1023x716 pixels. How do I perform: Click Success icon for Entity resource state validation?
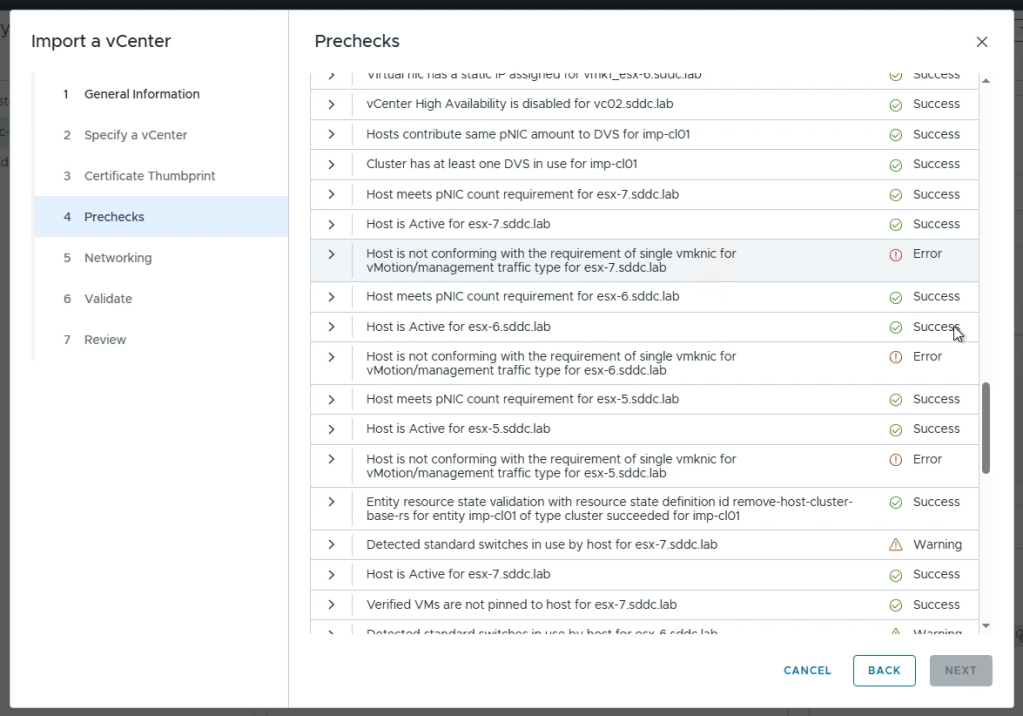[895, 503]
